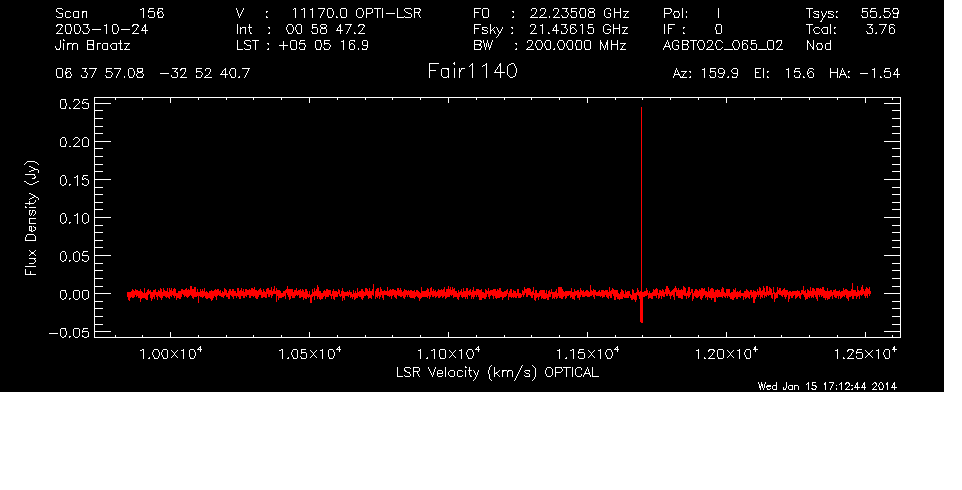
Task: Click the Wed Jan 15 2014 timestamp
Action: 827,386
